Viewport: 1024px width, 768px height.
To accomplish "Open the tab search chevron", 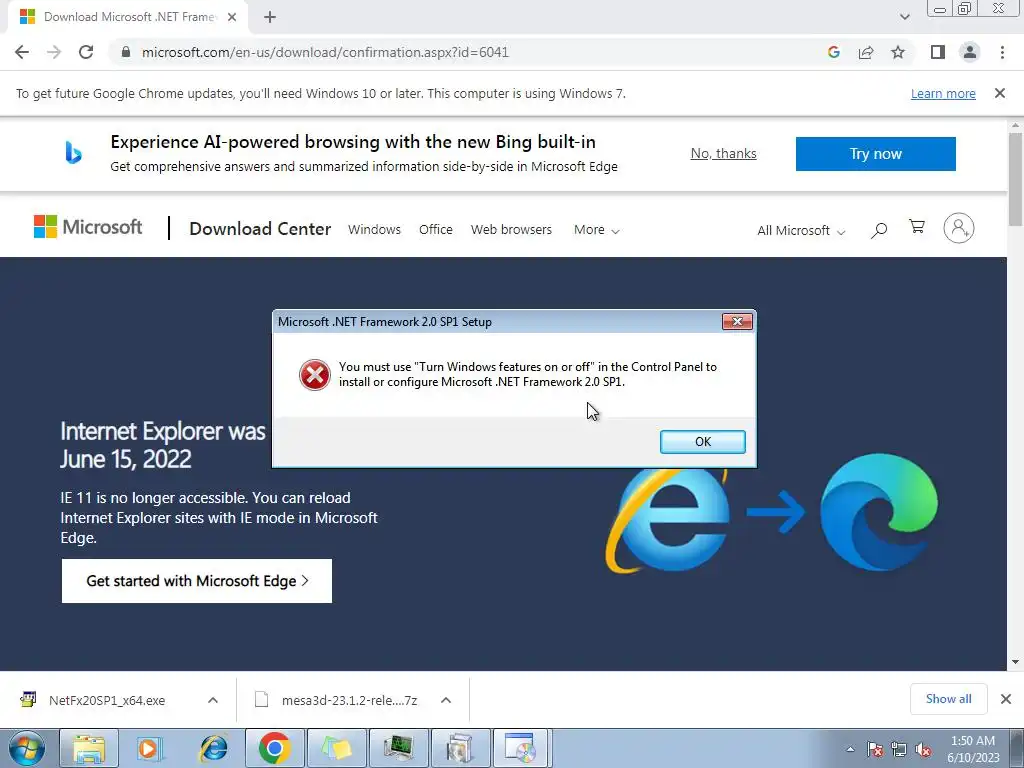I will 904,17.
